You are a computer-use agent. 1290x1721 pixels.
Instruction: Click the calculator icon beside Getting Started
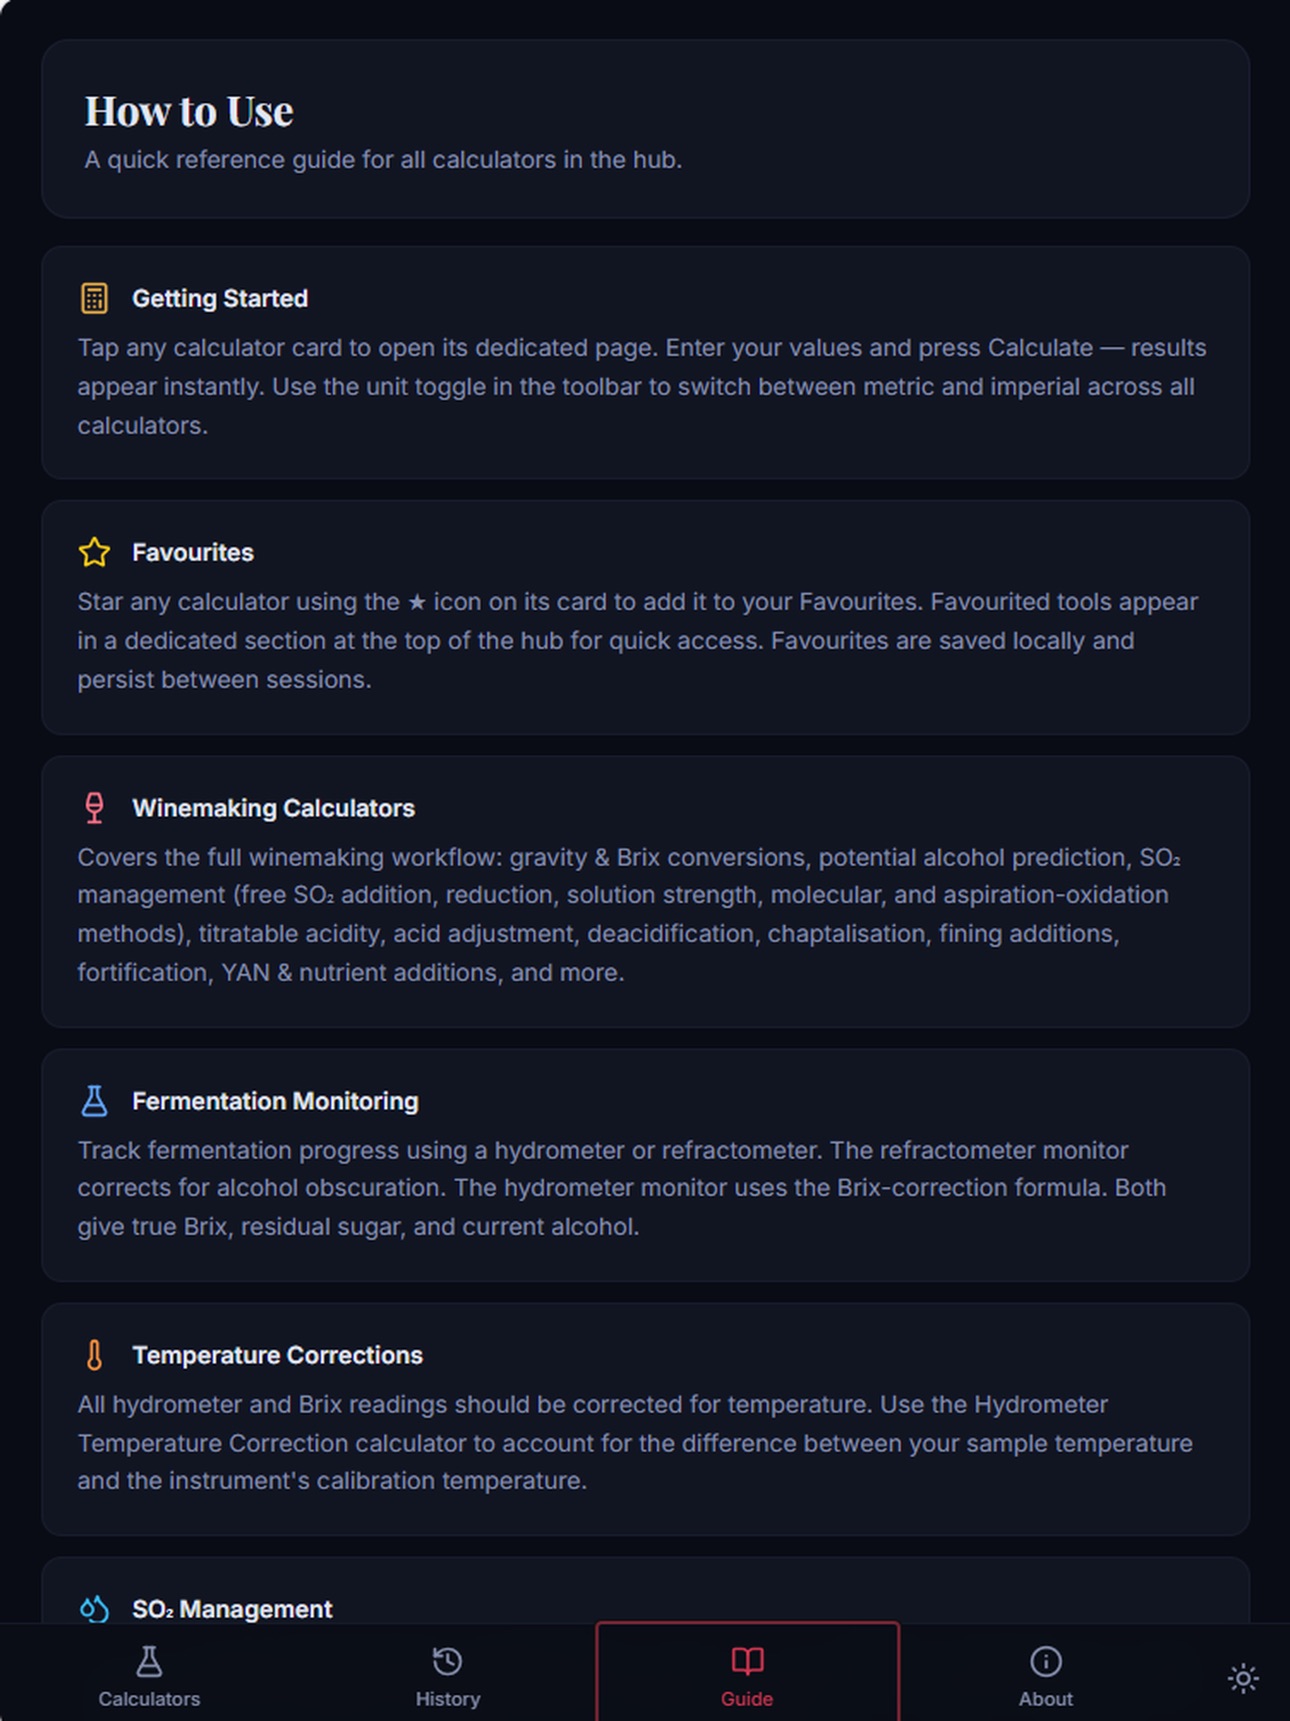[x=94, y=298]
